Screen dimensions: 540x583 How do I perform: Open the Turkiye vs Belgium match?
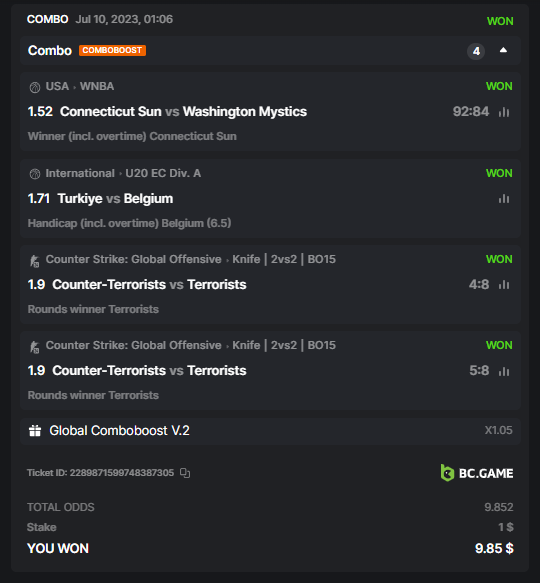pos(115,199)
